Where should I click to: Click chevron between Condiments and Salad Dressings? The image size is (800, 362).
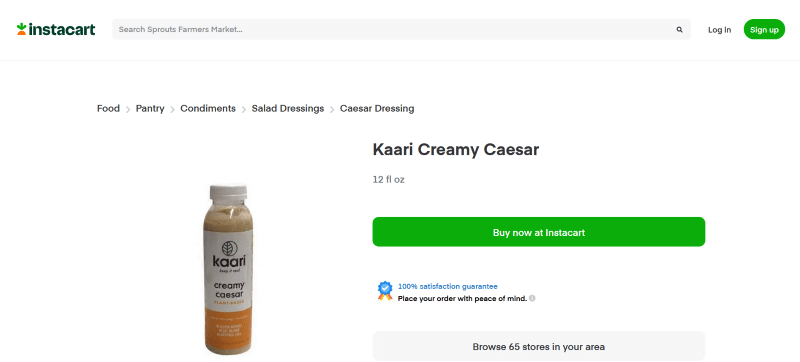point(244,109)
